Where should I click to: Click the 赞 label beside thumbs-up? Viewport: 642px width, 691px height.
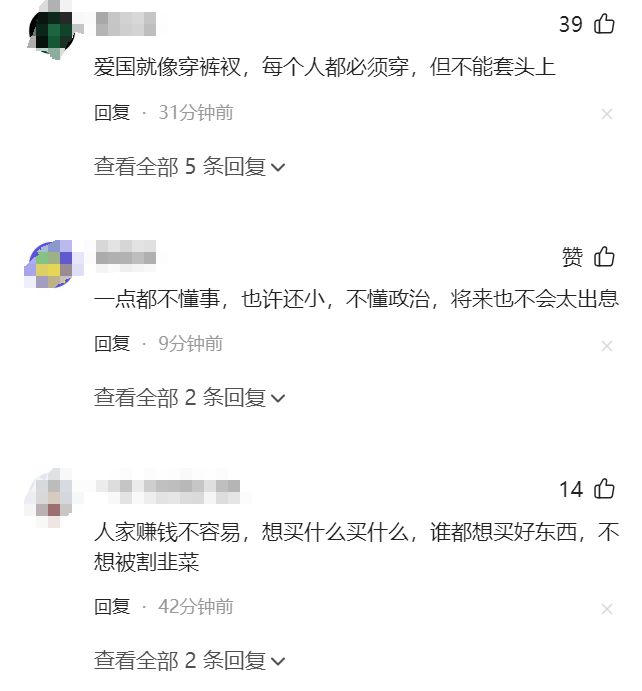click(572, 257)
